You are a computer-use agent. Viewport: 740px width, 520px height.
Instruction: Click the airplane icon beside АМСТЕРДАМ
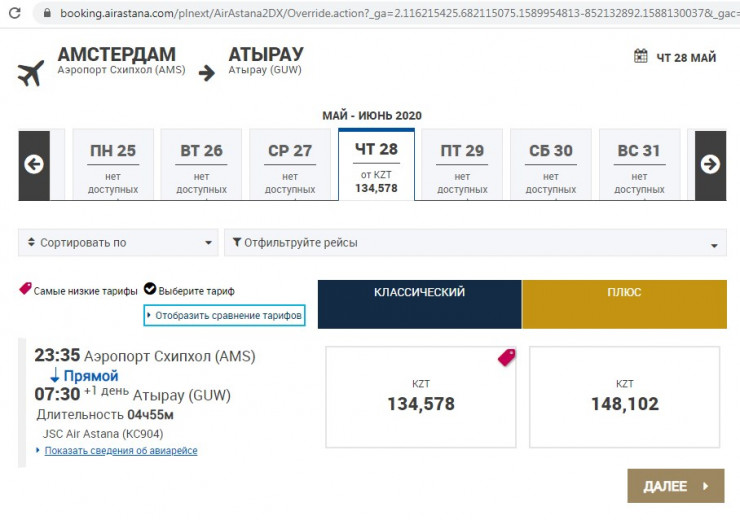point(31,73)
